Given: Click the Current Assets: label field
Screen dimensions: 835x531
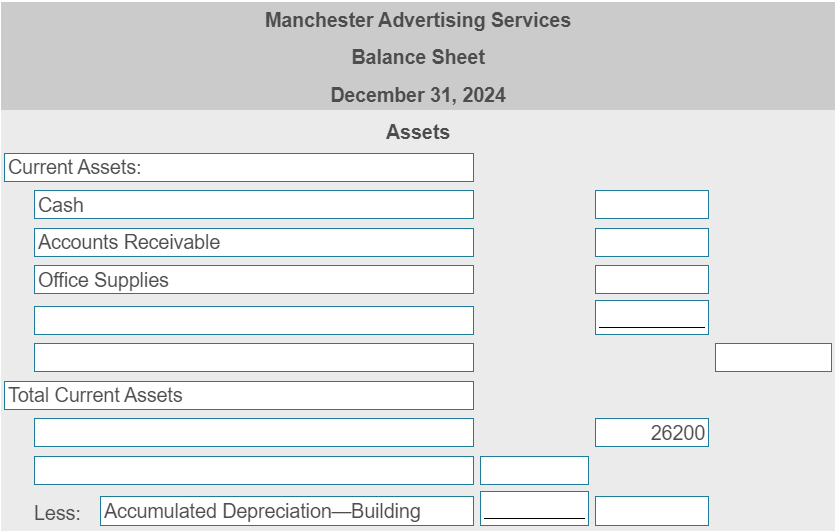Looking at the screenshot, I should [239, 167].
